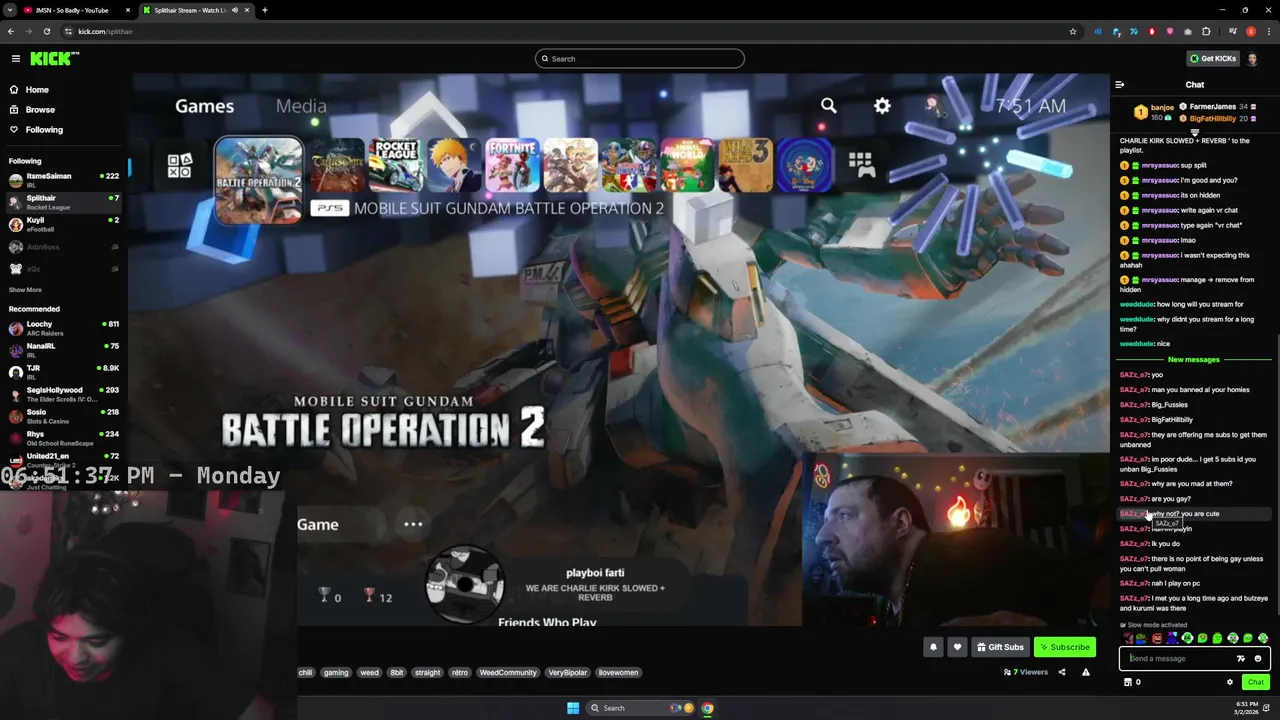The image size is (1280, 720).
Task: Click the 'WeedCommunity' stream tag
Action: coord(508,673)
